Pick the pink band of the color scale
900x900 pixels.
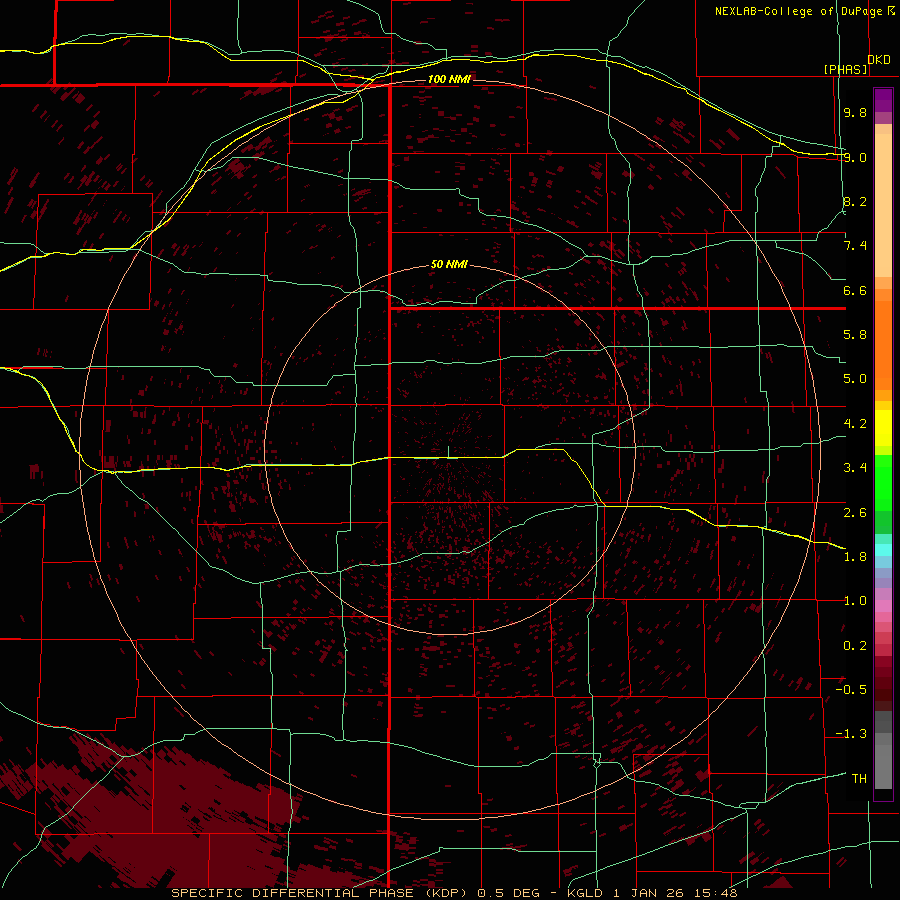pos(883,606)
